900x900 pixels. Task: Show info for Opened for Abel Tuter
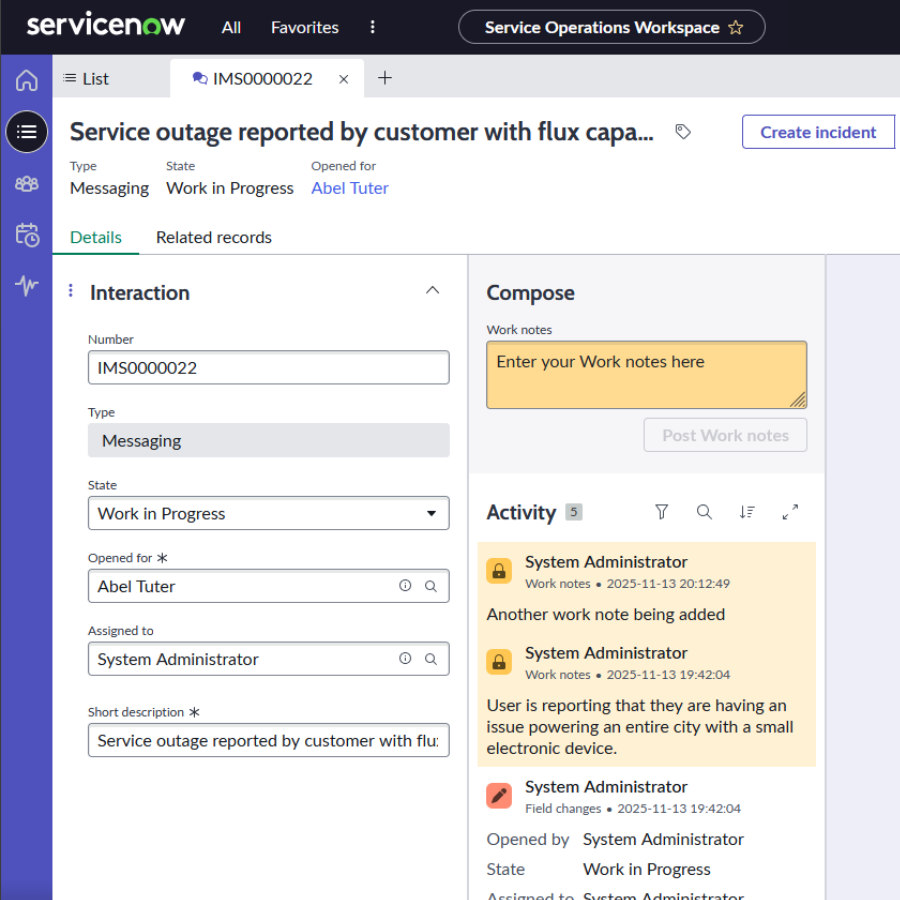point(405,585)
